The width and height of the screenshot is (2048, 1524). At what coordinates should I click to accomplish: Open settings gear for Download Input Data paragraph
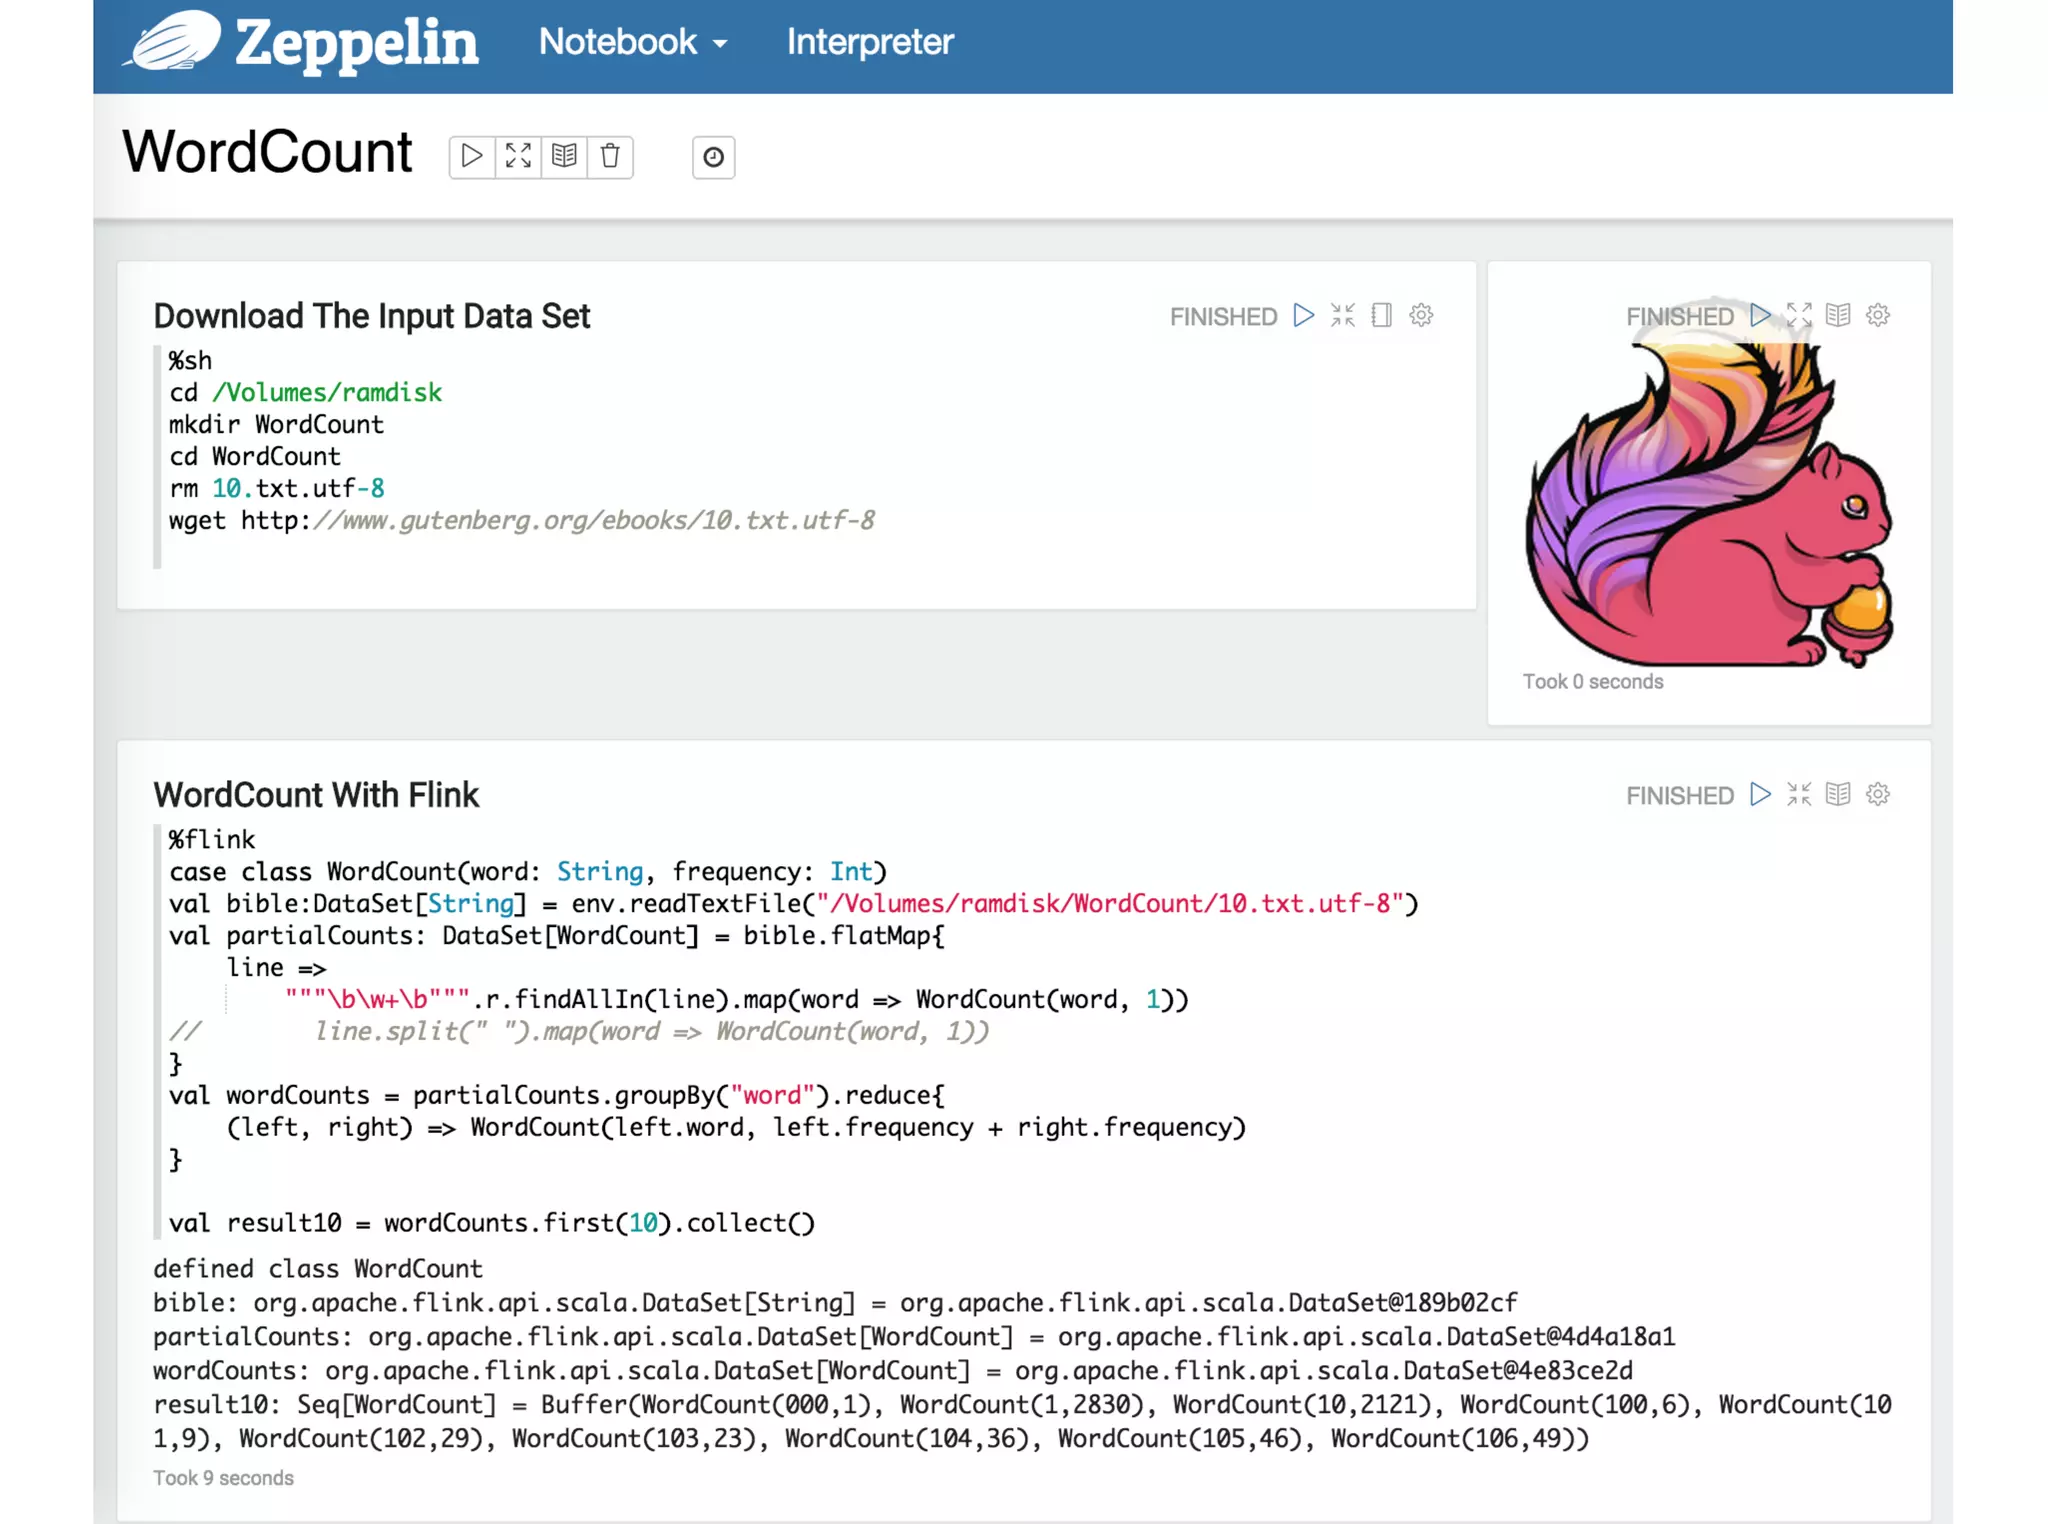1421,316
